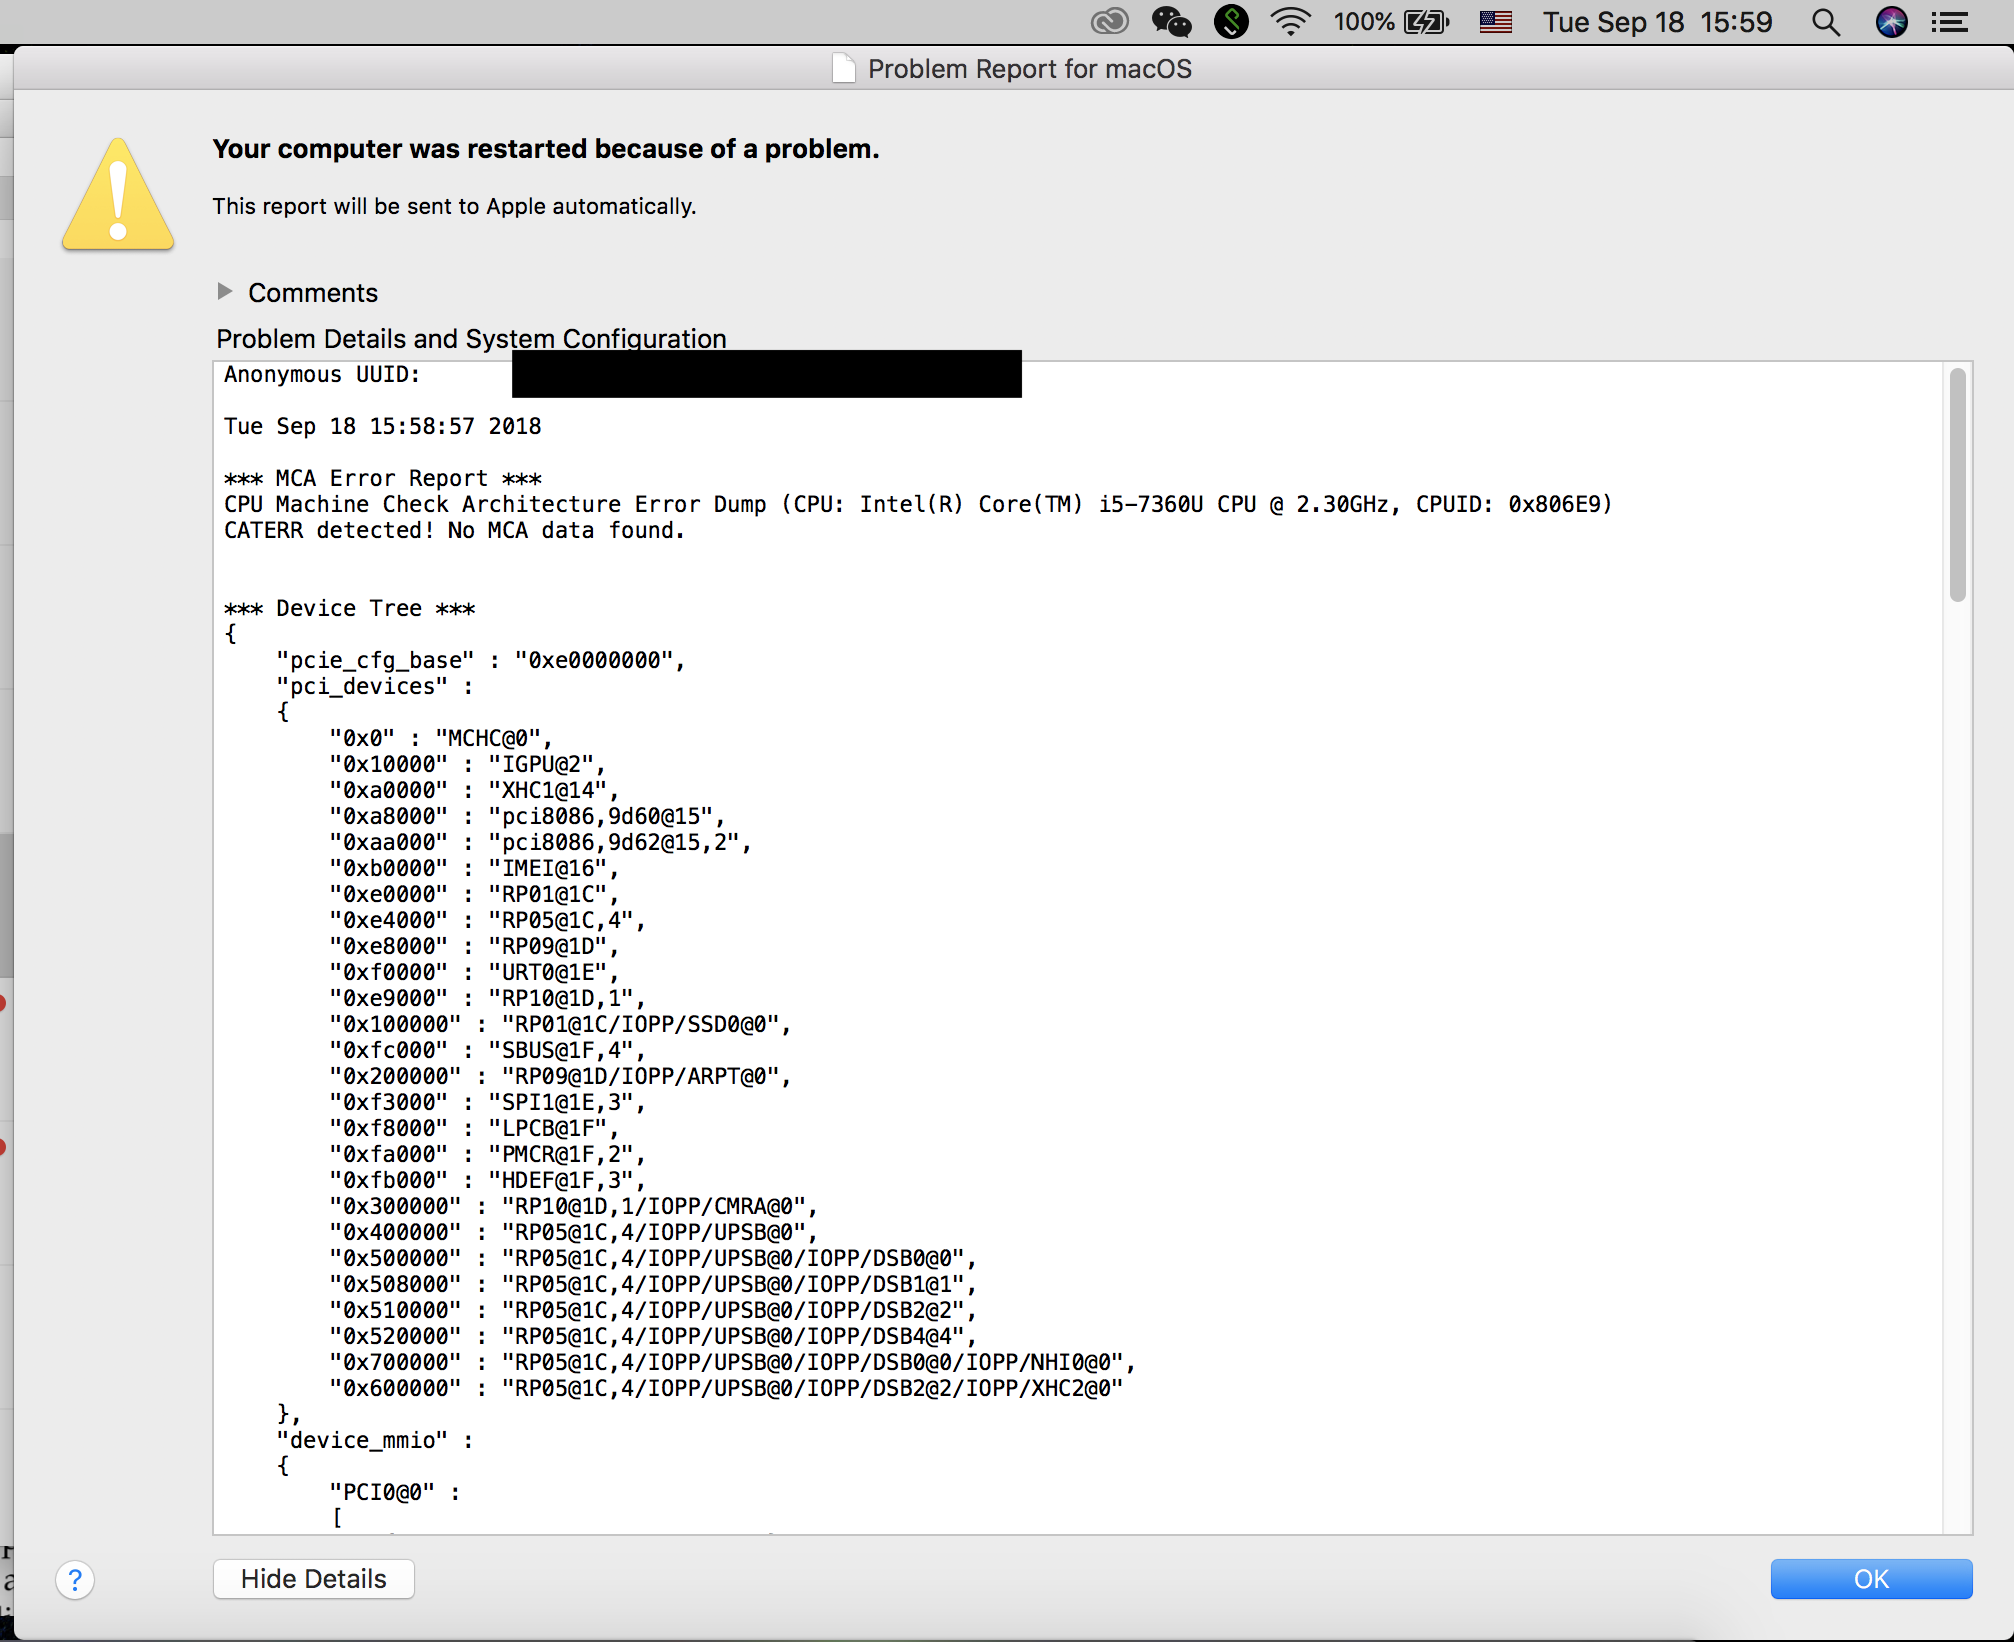Click the 100% battery percentage text
Image resolution: width=2014 pixels, height=1642 pixels.
(1363, 22)
